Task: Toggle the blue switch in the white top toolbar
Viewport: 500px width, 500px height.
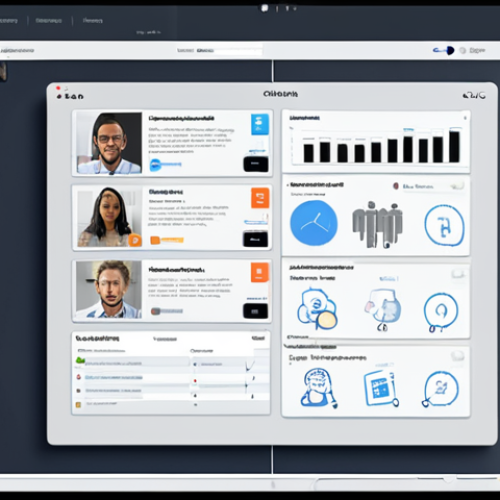Action: point(444,51)
